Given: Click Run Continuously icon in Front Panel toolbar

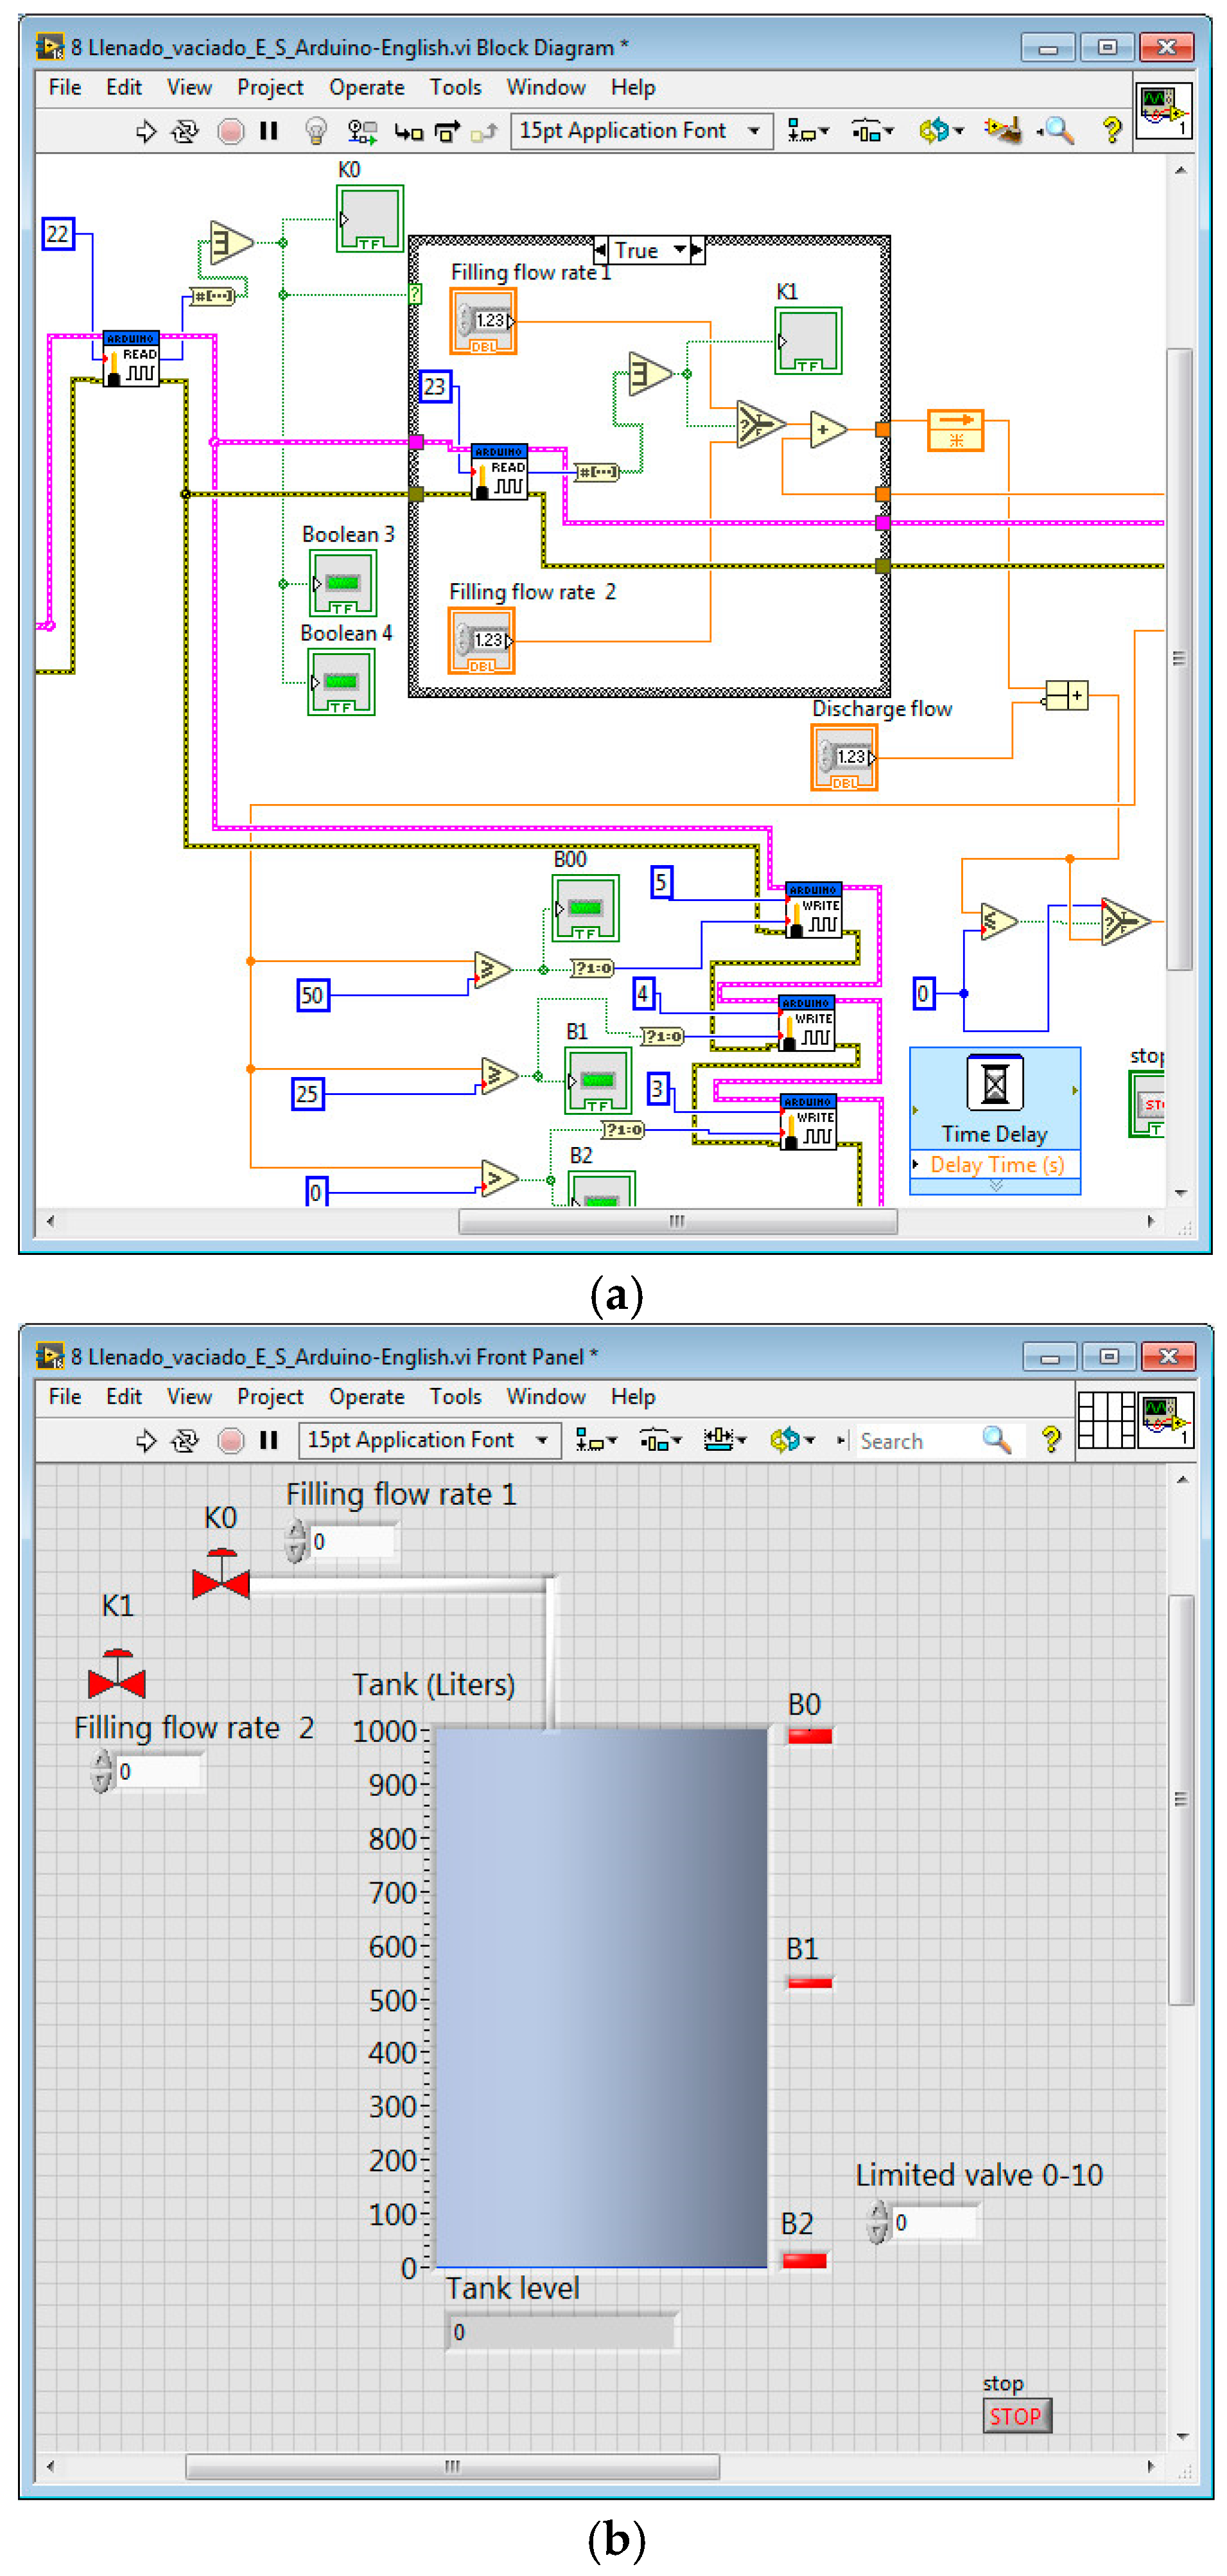Looking at the screenshot, I should [x=185, y=1440].
